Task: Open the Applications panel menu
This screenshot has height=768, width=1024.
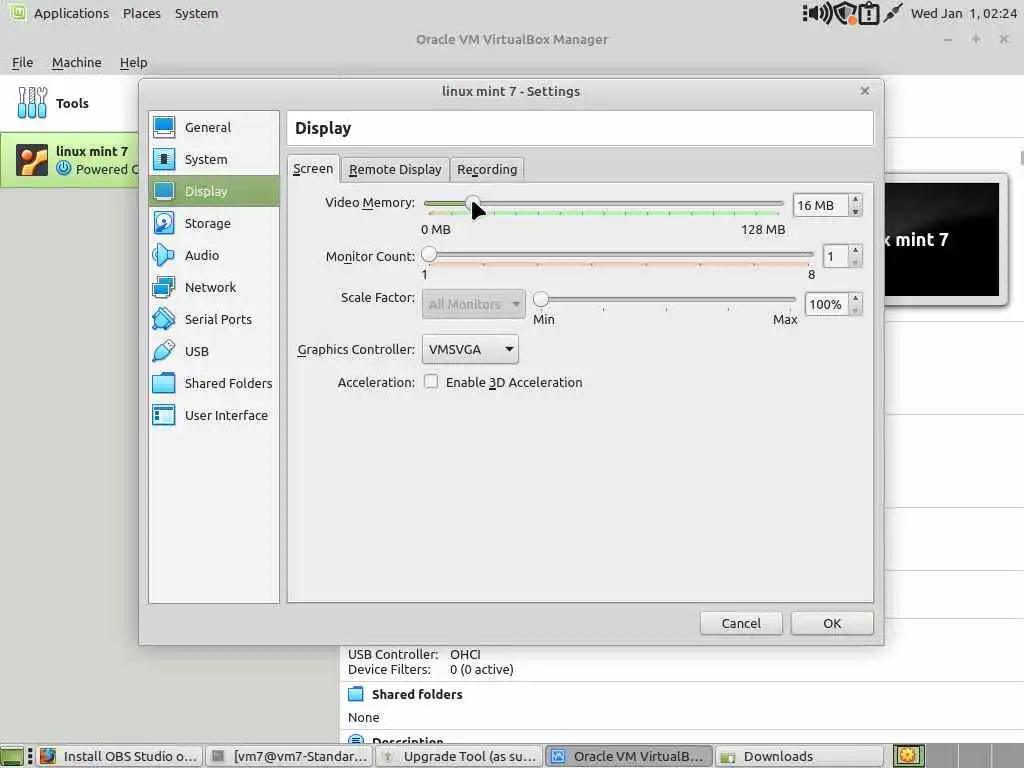Action: click(x=71, y=13)
